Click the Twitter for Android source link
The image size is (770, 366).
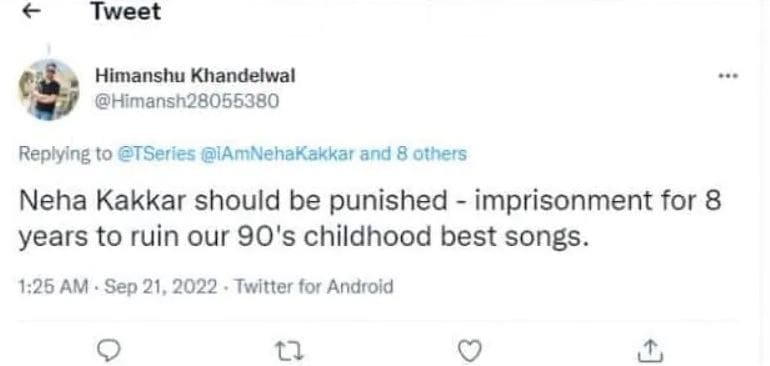(313, 286)
